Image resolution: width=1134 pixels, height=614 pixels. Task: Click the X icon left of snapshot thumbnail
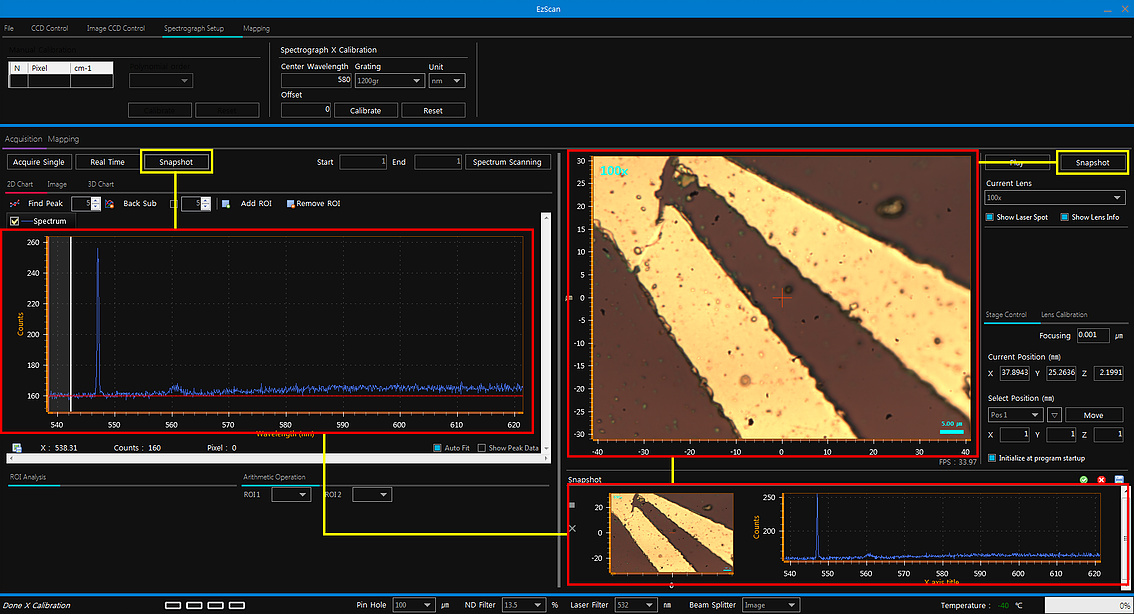(573, 529)
